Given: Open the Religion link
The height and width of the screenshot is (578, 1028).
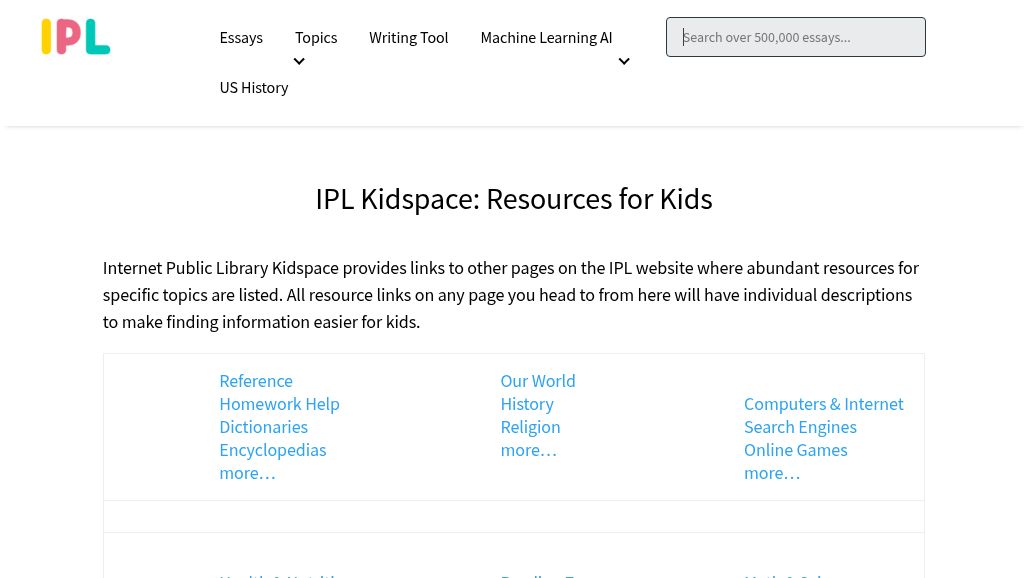Looking at the screenshot, I should point(530,427).
